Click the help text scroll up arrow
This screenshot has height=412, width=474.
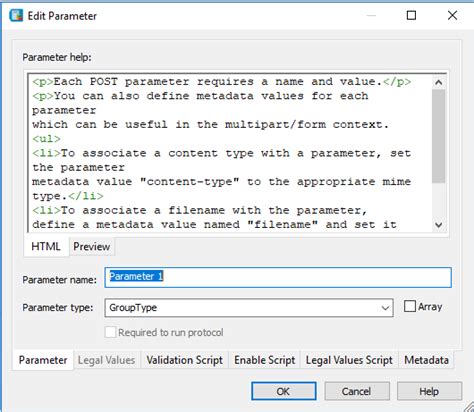pyautogui.click(x=439, y=82)
